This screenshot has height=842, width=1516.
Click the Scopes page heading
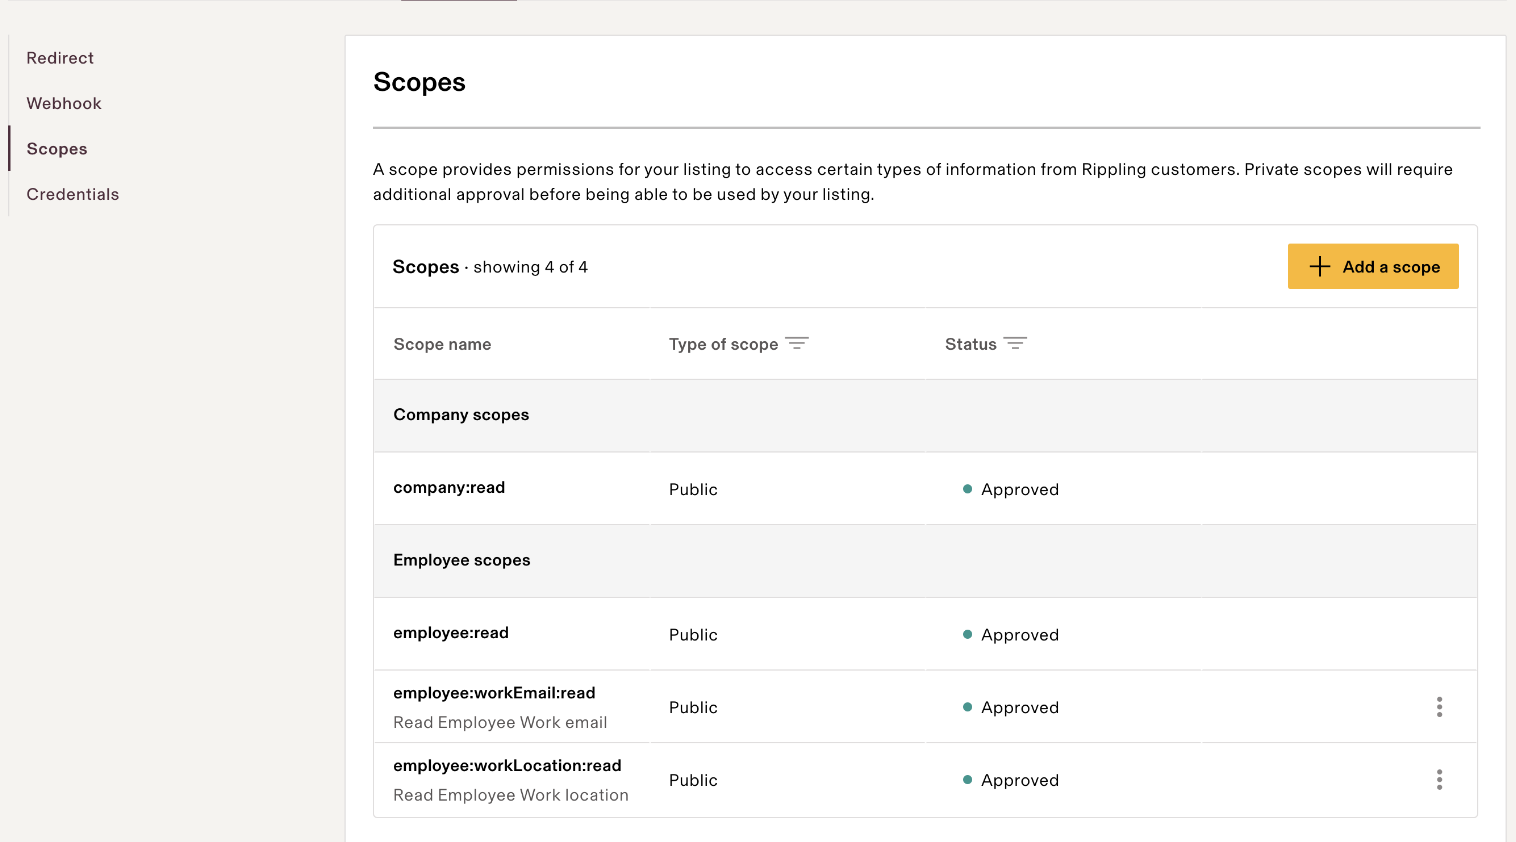coord(419,82)
